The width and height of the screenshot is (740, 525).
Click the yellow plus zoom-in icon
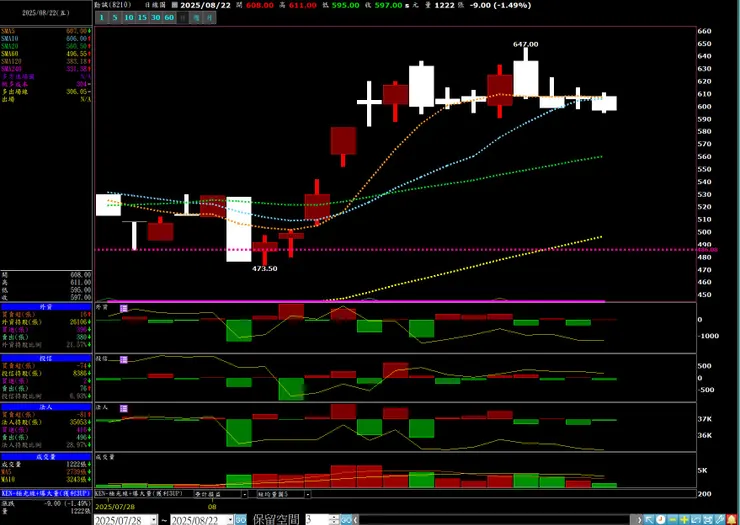pyautogui.click(x=684, y=519)
